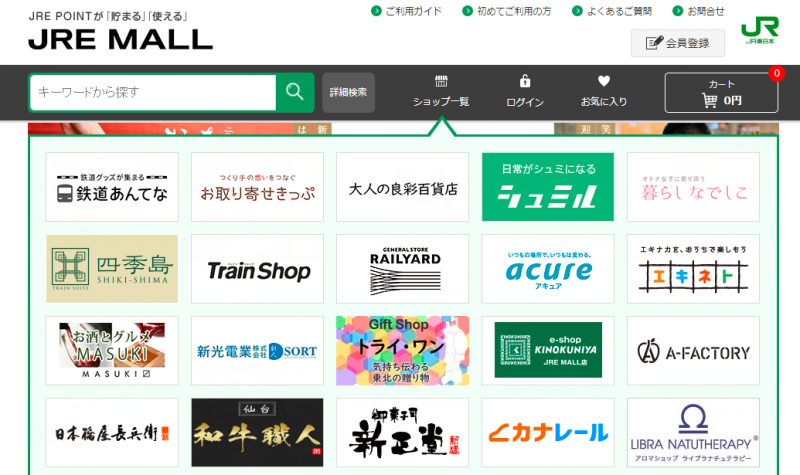This screenshot has width=800, height=475.
Task: Open the 詳細検索 advanced search
Action: point(348,92)
